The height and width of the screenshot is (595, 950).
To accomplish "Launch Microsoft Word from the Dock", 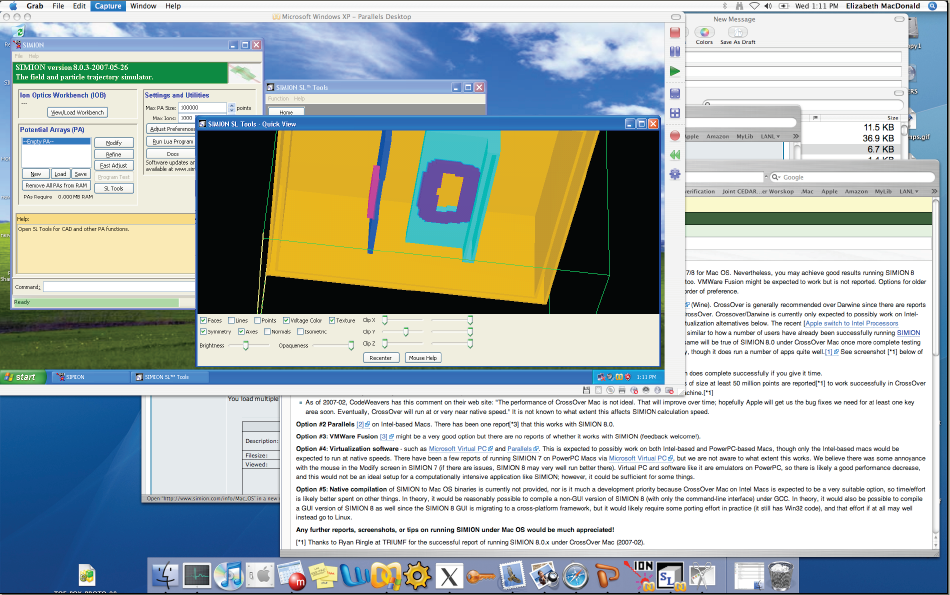I will pos(354,576).
